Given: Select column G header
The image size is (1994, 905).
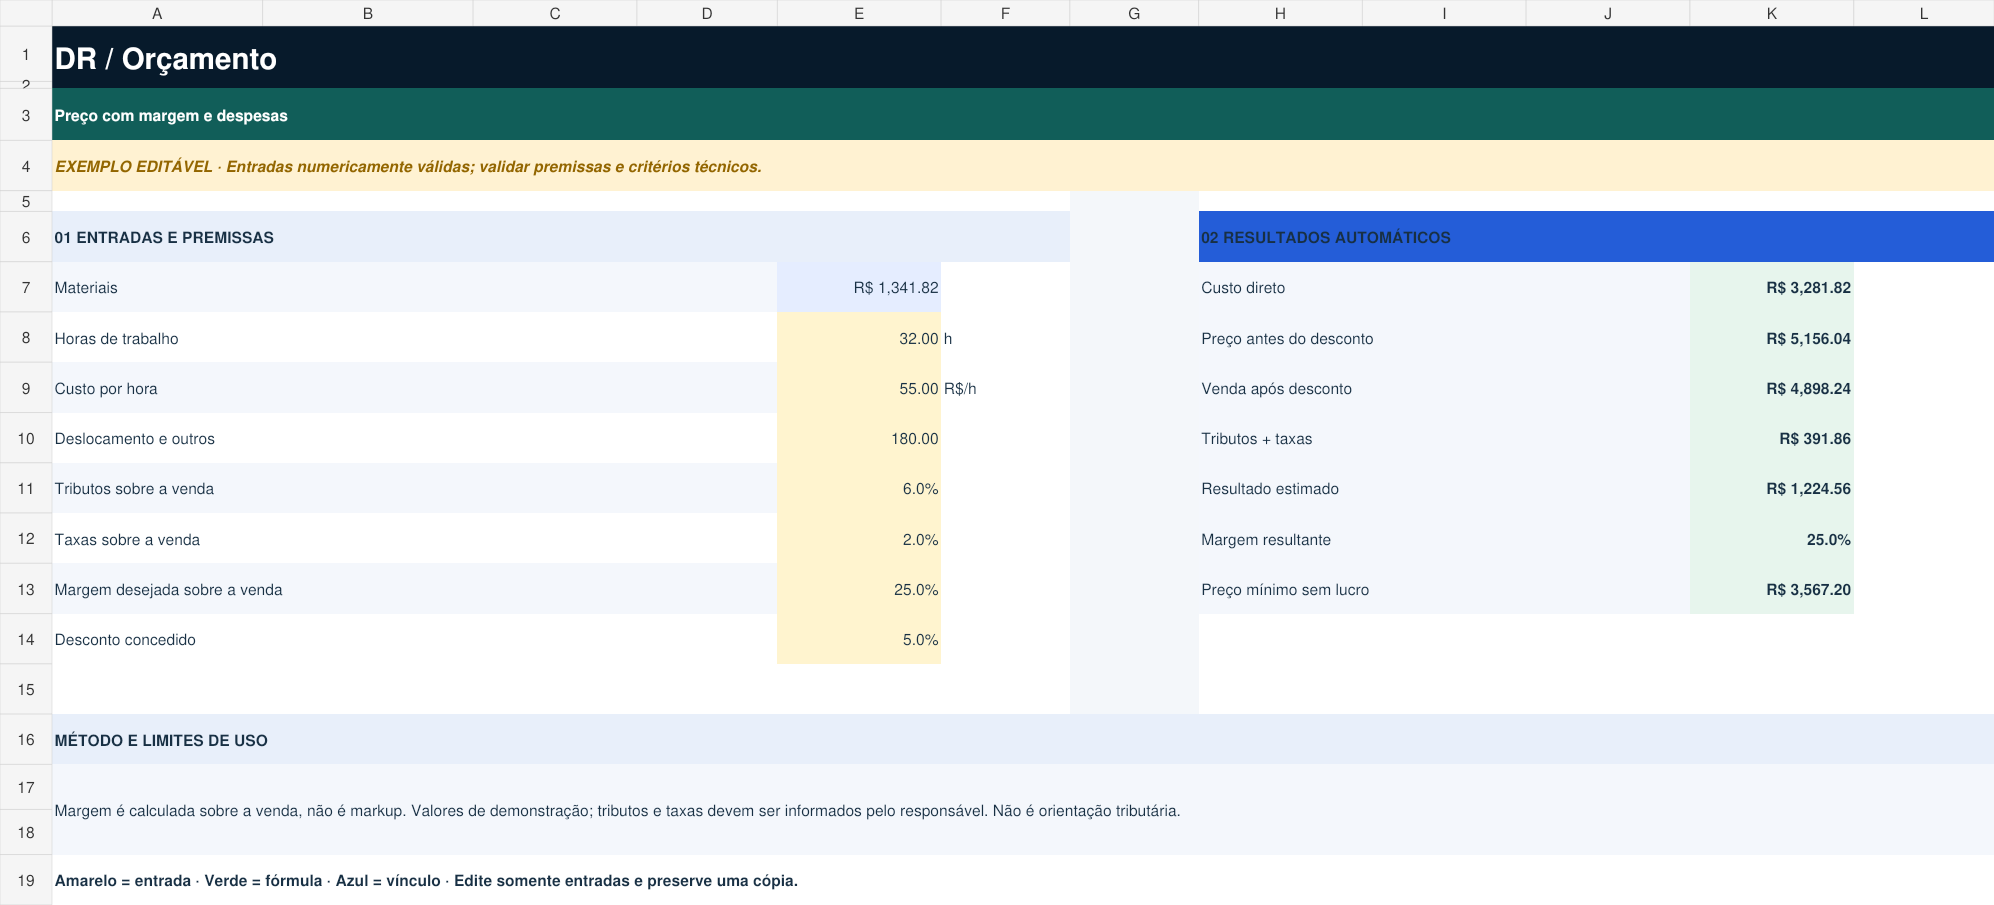Looking at the screenshot, I should pyautogui.click(x=1134, y=13).
